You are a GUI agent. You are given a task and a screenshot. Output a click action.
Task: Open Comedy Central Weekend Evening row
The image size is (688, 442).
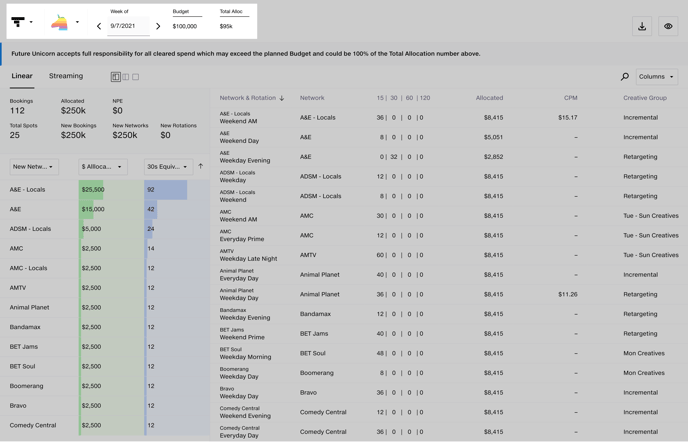click(449, 412)
